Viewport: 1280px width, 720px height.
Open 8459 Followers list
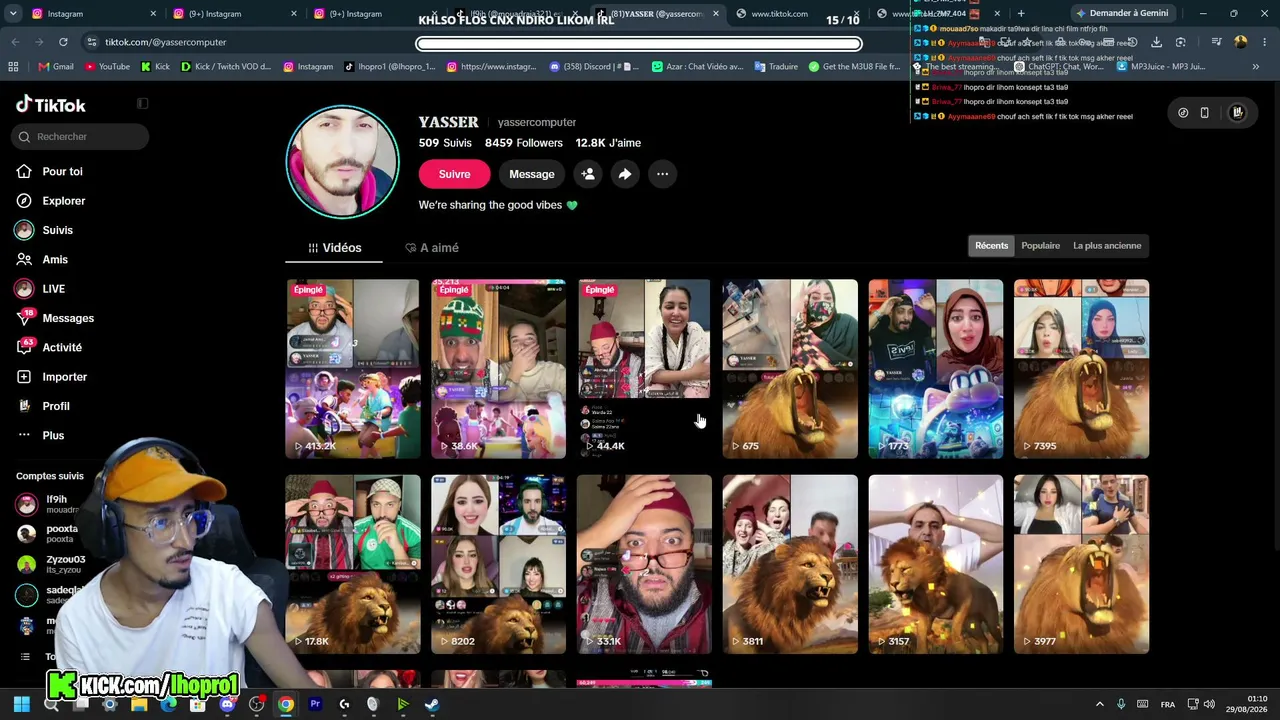524,143
